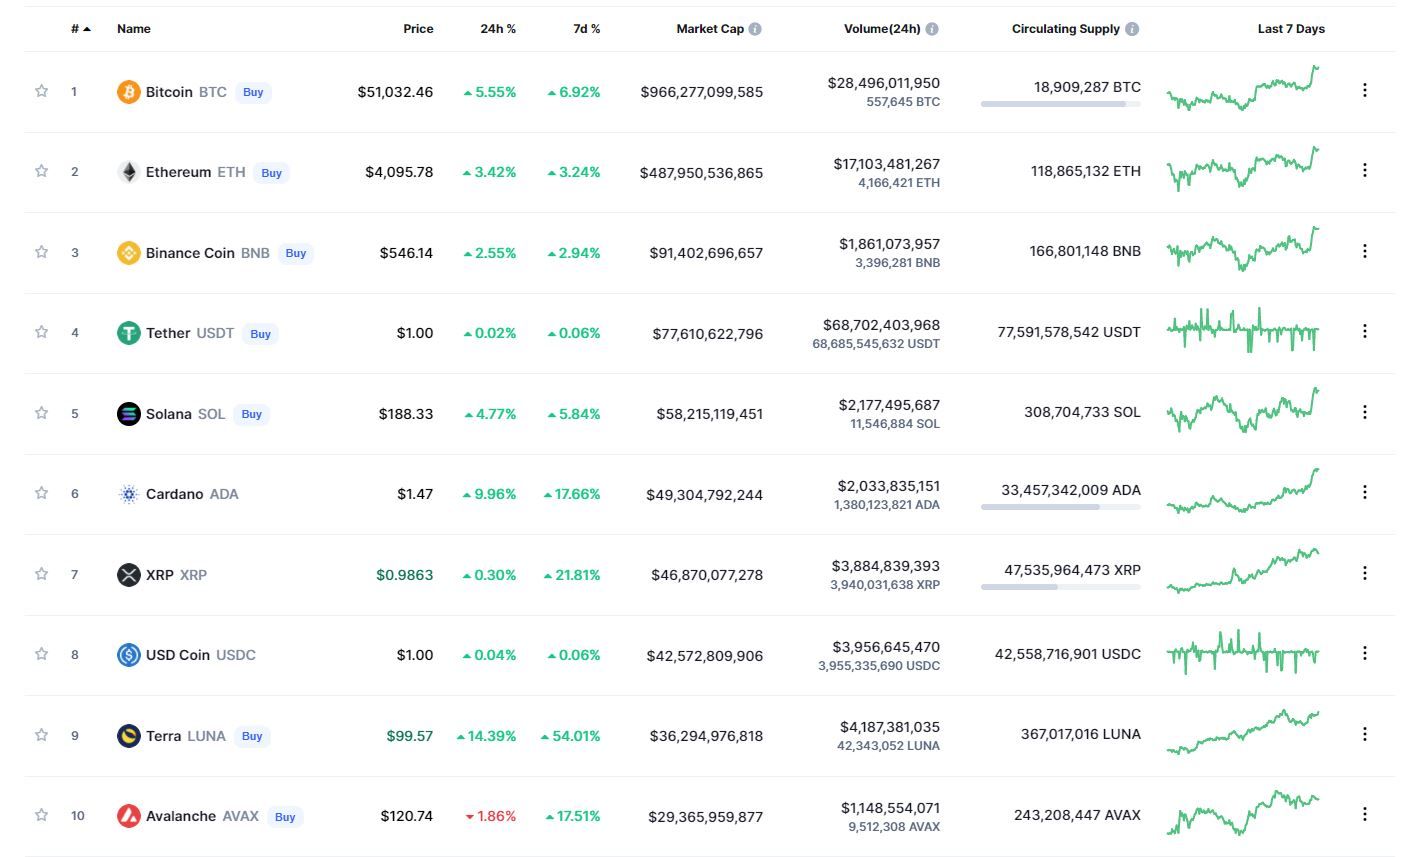This screenshot has width=1409, height=857.
Task: Click the Buy button next to Bitcoin
Action: point(253,92)
